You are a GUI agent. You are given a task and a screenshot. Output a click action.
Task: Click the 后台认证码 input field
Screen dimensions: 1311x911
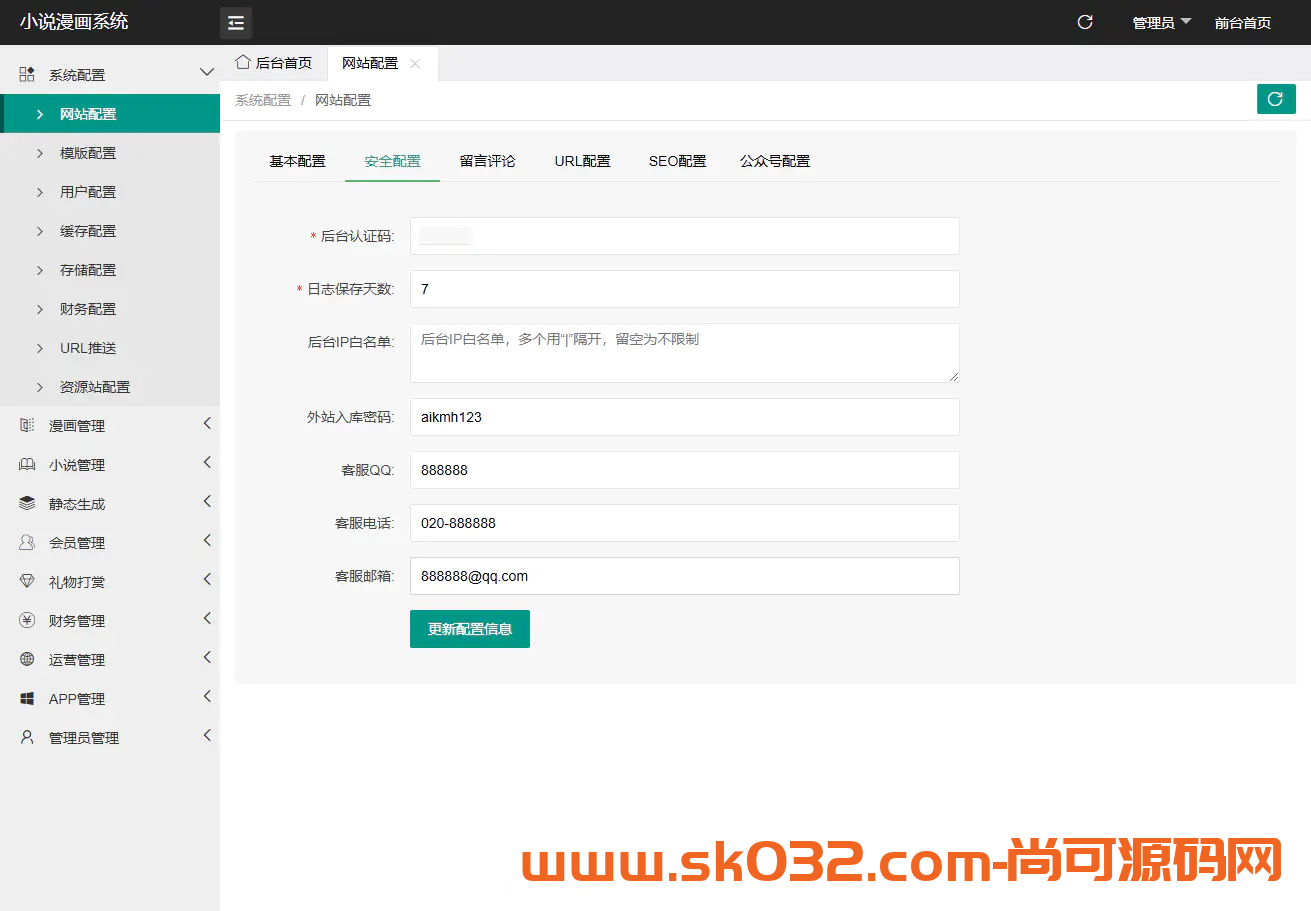click(685, 236)
